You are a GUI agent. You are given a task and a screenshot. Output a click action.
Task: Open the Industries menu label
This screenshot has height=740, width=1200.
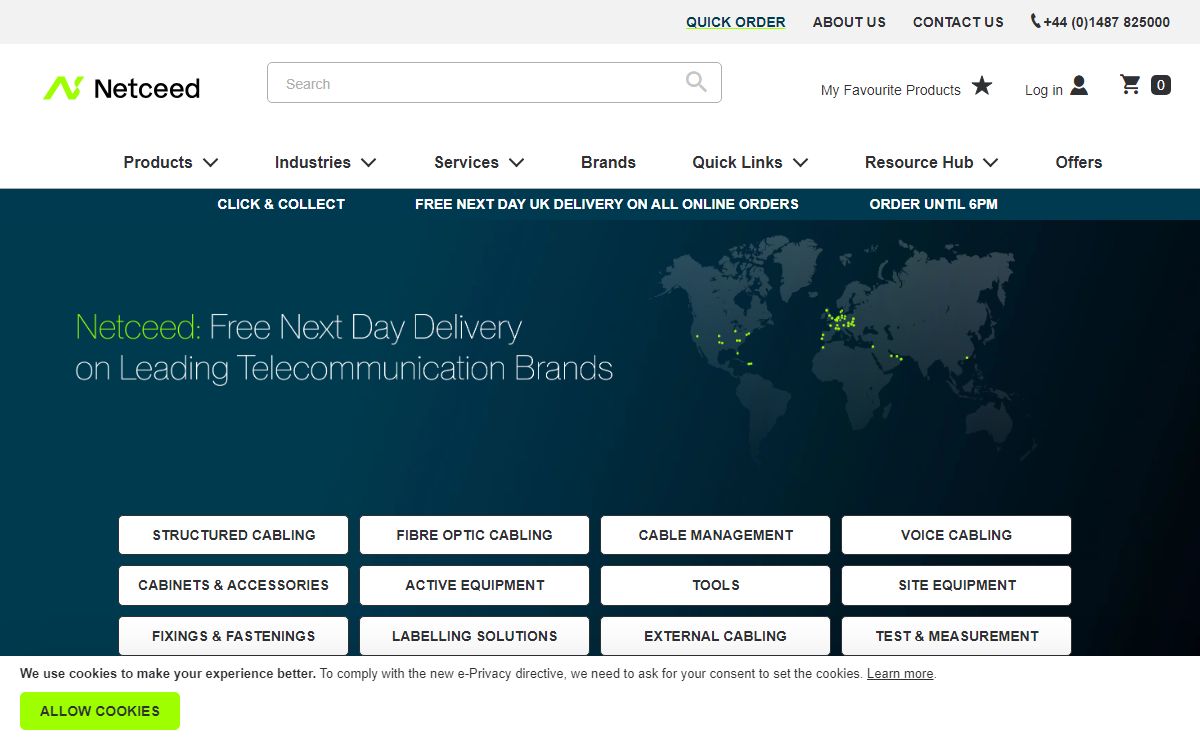pyautogui.click(x=313, y=162)
